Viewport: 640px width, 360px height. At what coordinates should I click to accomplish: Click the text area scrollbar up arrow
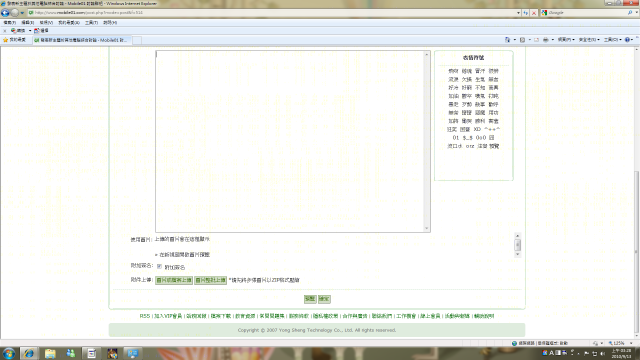[x=427, y=54]
